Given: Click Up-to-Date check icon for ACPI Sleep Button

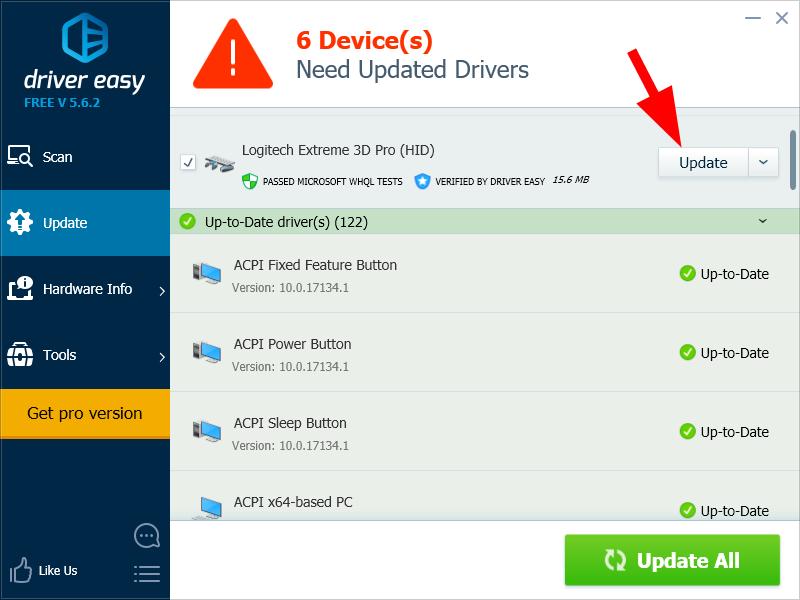Looking at the screenshot, I should (688, 431).
